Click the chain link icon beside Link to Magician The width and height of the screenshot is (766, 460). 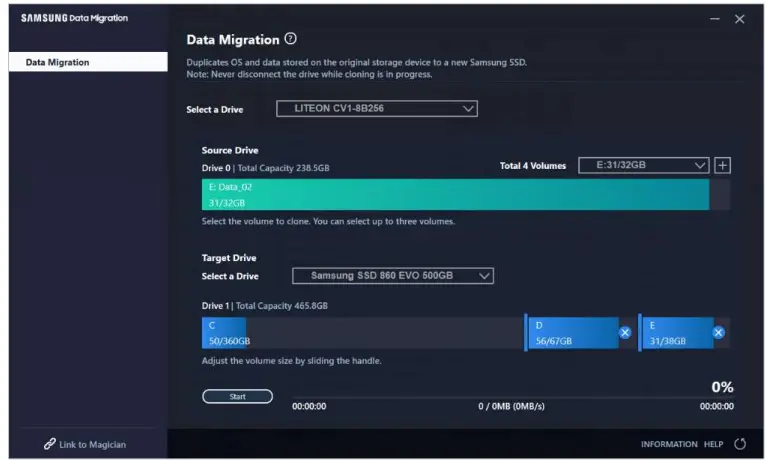49,444
